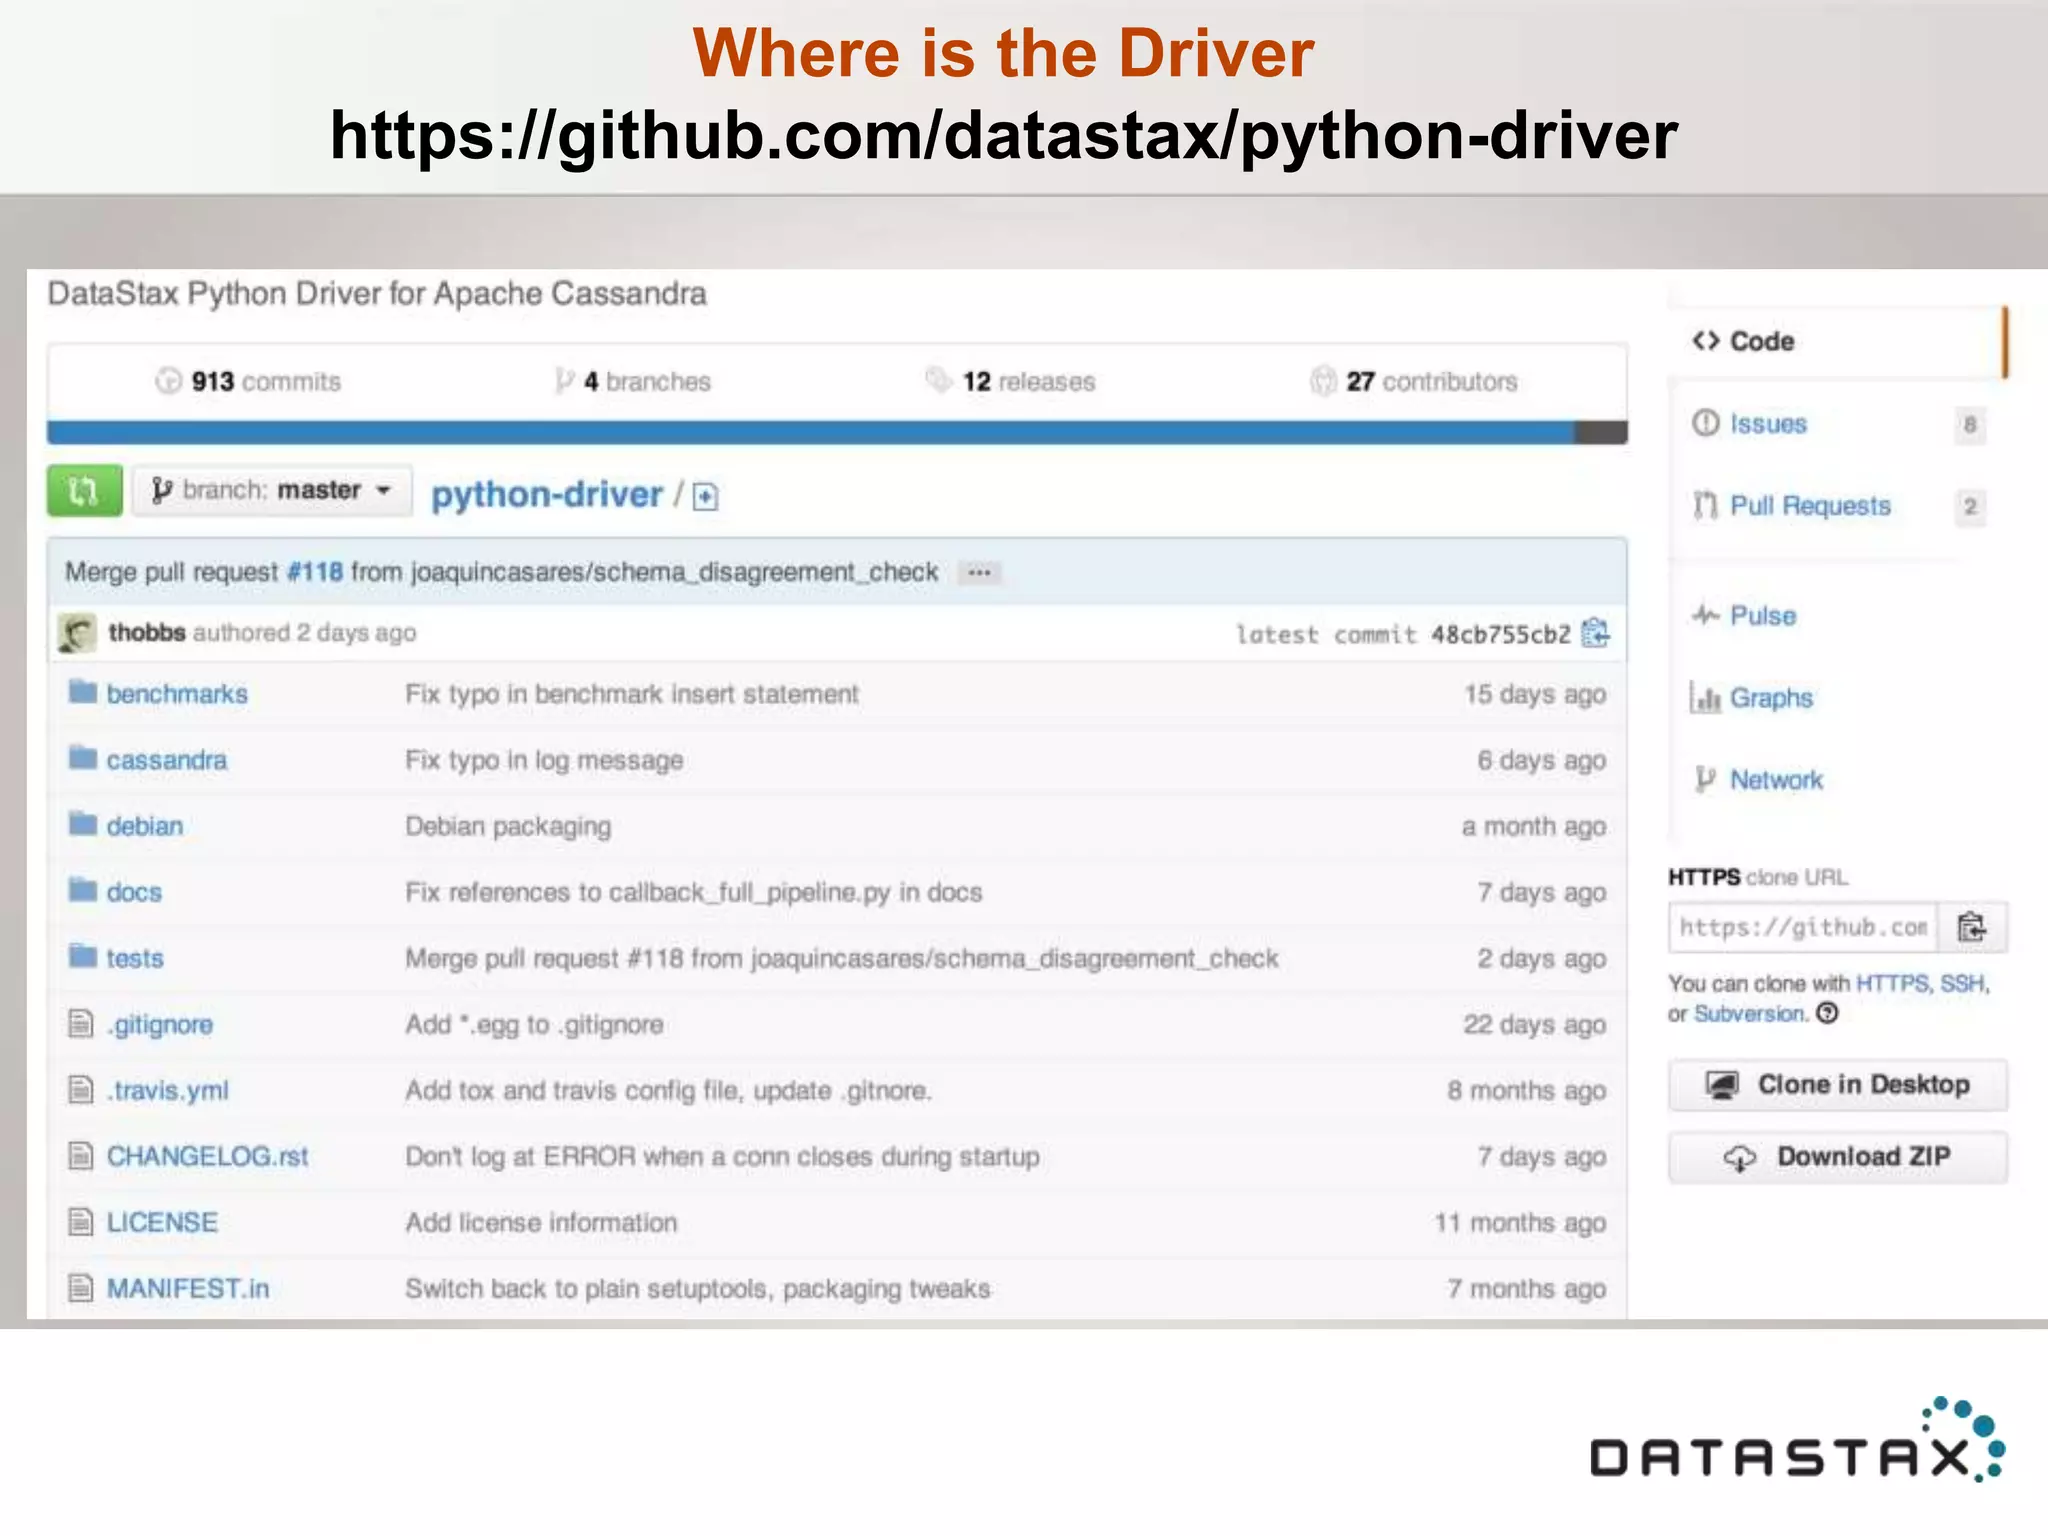Open the Pulse section
The height and width of the screenshot is (1536, 2048).
(x=1762, y=616)
